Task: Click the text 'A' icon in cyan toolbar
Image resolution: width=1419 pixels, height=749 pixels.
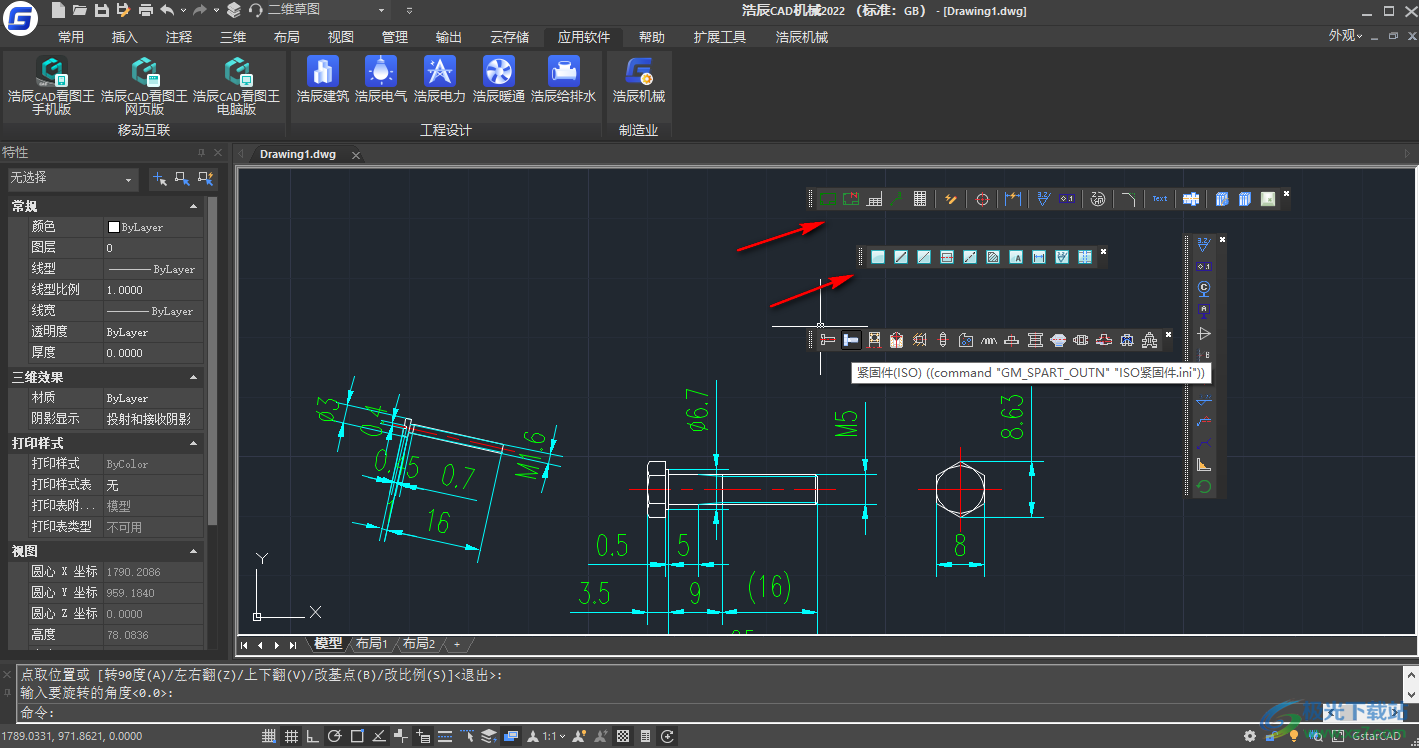Action: 1015,257
